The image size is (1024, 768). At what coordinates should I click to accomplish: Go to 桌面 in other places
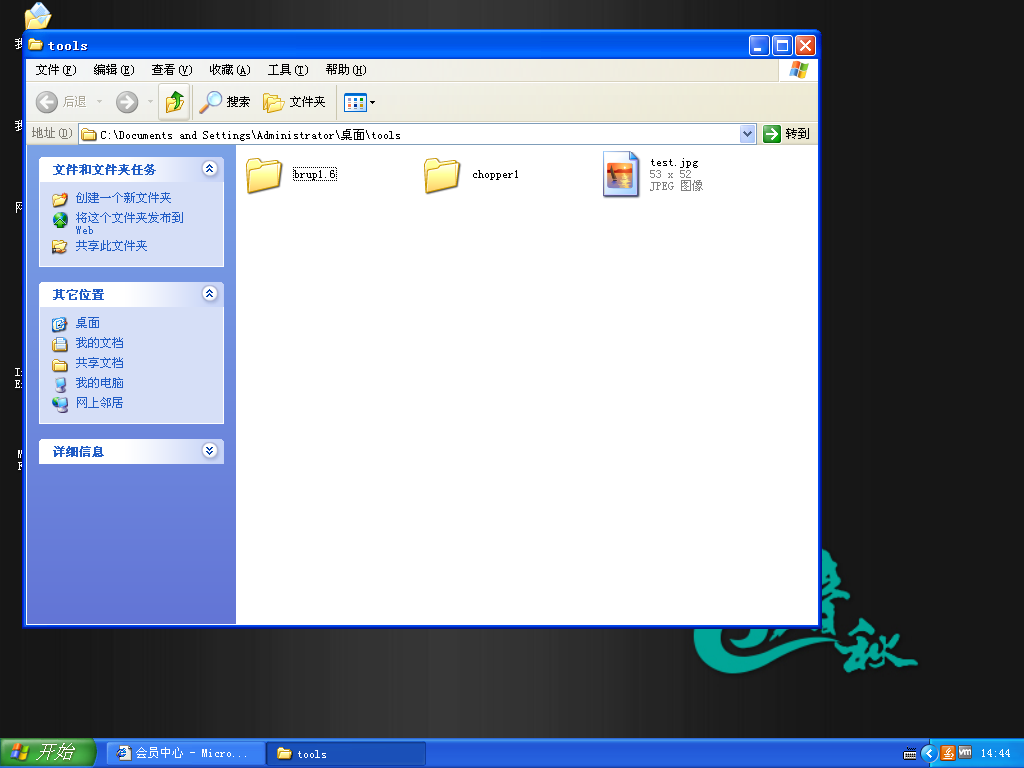tap(88, 323)
